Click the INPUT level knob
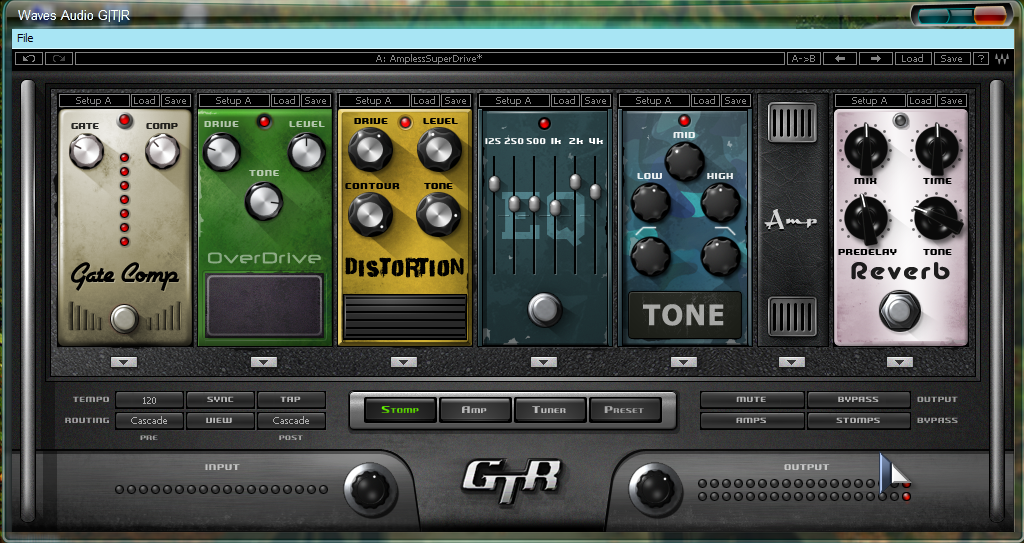 pyautogui.click(x=370, y=489)
